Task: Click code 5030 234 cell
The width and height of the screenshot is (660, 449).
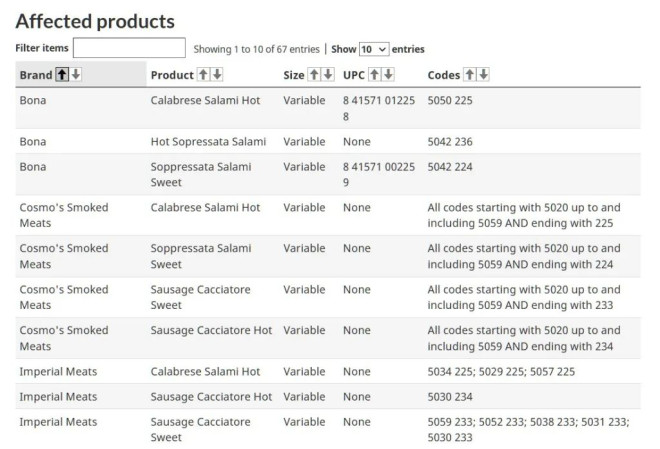Action: point(450,397)
